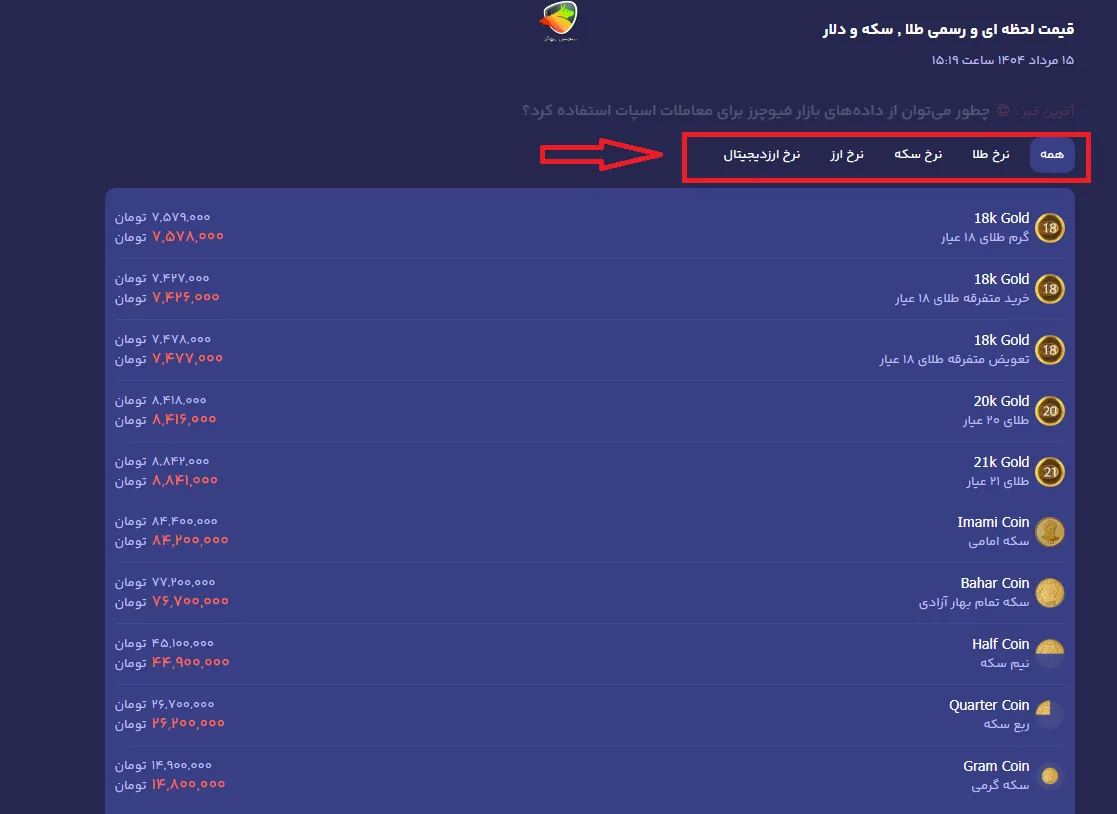Screen dimensions: 1117x814
Task: Select the نرخ ارز tab
Action: tap(847, 155)
